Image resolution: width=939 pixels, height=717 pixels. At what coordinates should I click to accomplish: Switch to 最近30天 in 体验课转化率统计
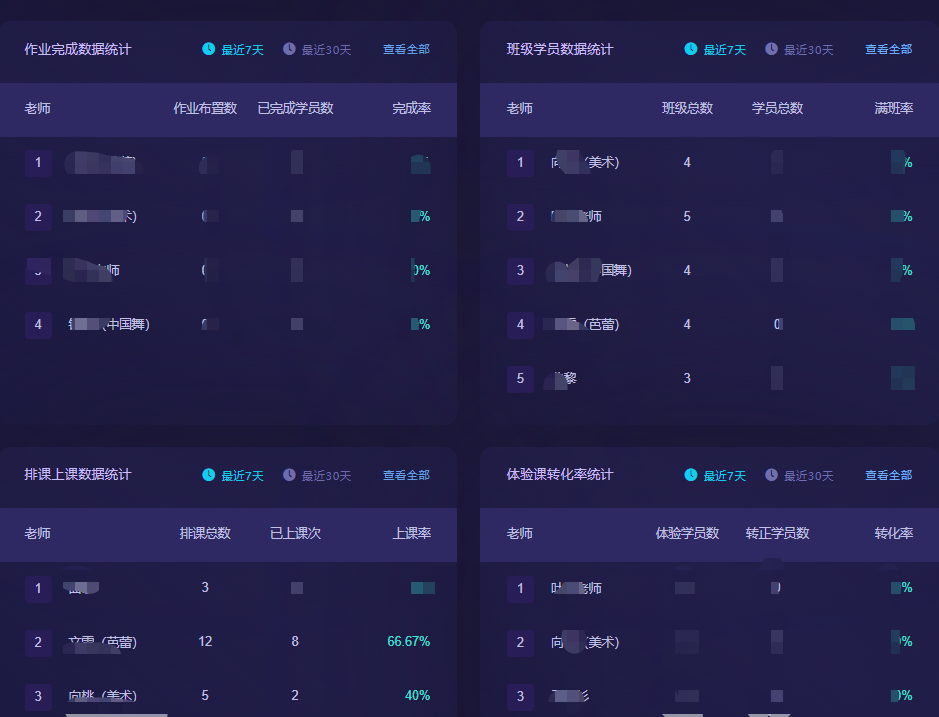click(x=808, y=476)
